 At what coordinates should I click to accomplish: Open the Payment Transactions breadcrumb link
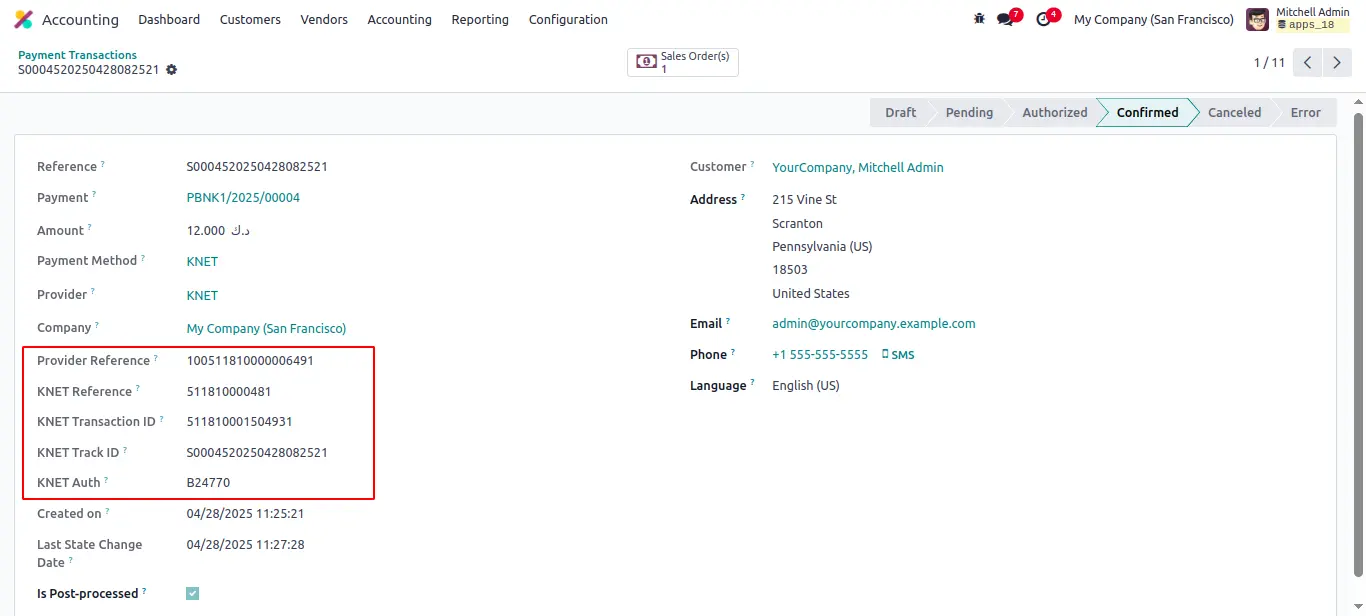click(77, 55)
